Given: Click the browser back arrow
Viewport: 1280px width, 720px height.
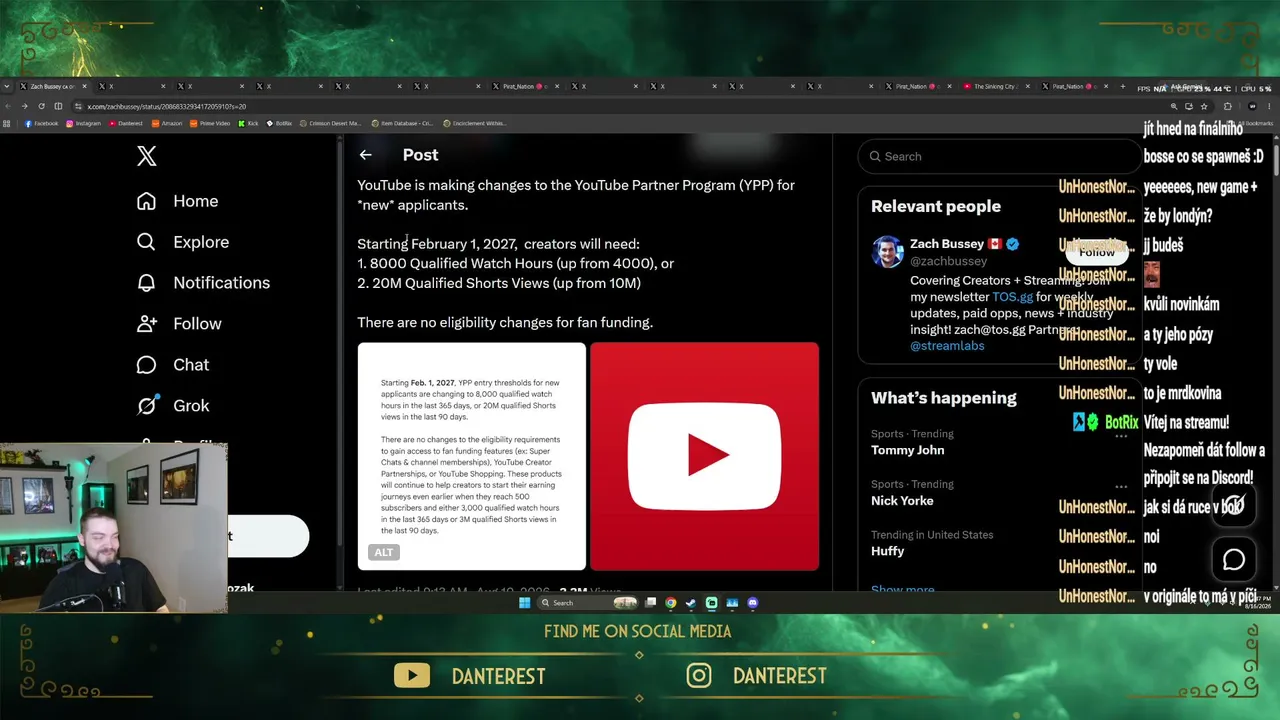Looking at the screenshot, I should pyautogui.click(x=8, y=106).
